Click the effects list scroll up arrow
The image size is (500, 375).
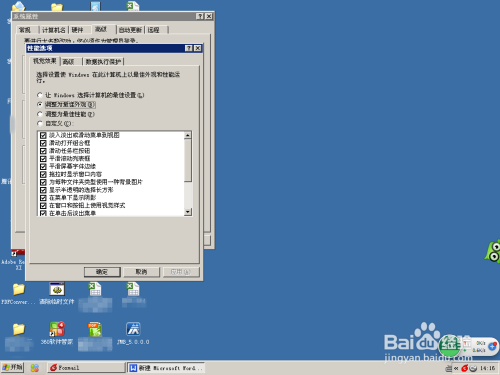pyautogui.click(x=188, y=135)
